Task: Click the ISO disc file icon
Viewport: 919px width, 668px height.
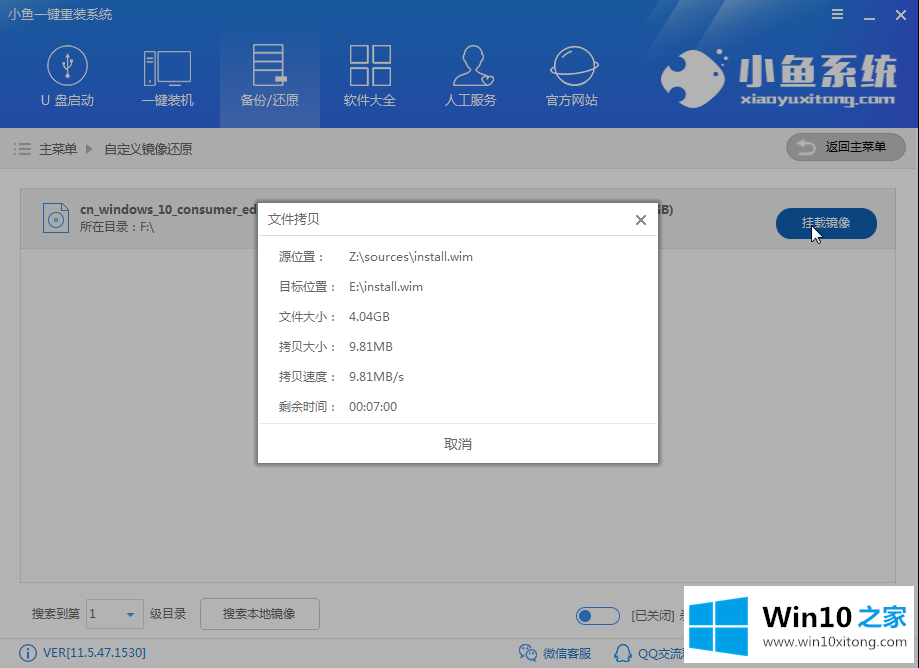Action: pos(56,218)
